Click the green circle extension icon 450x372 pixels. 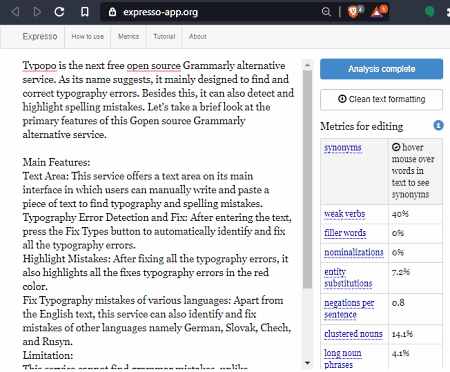[x=429, y=12]
